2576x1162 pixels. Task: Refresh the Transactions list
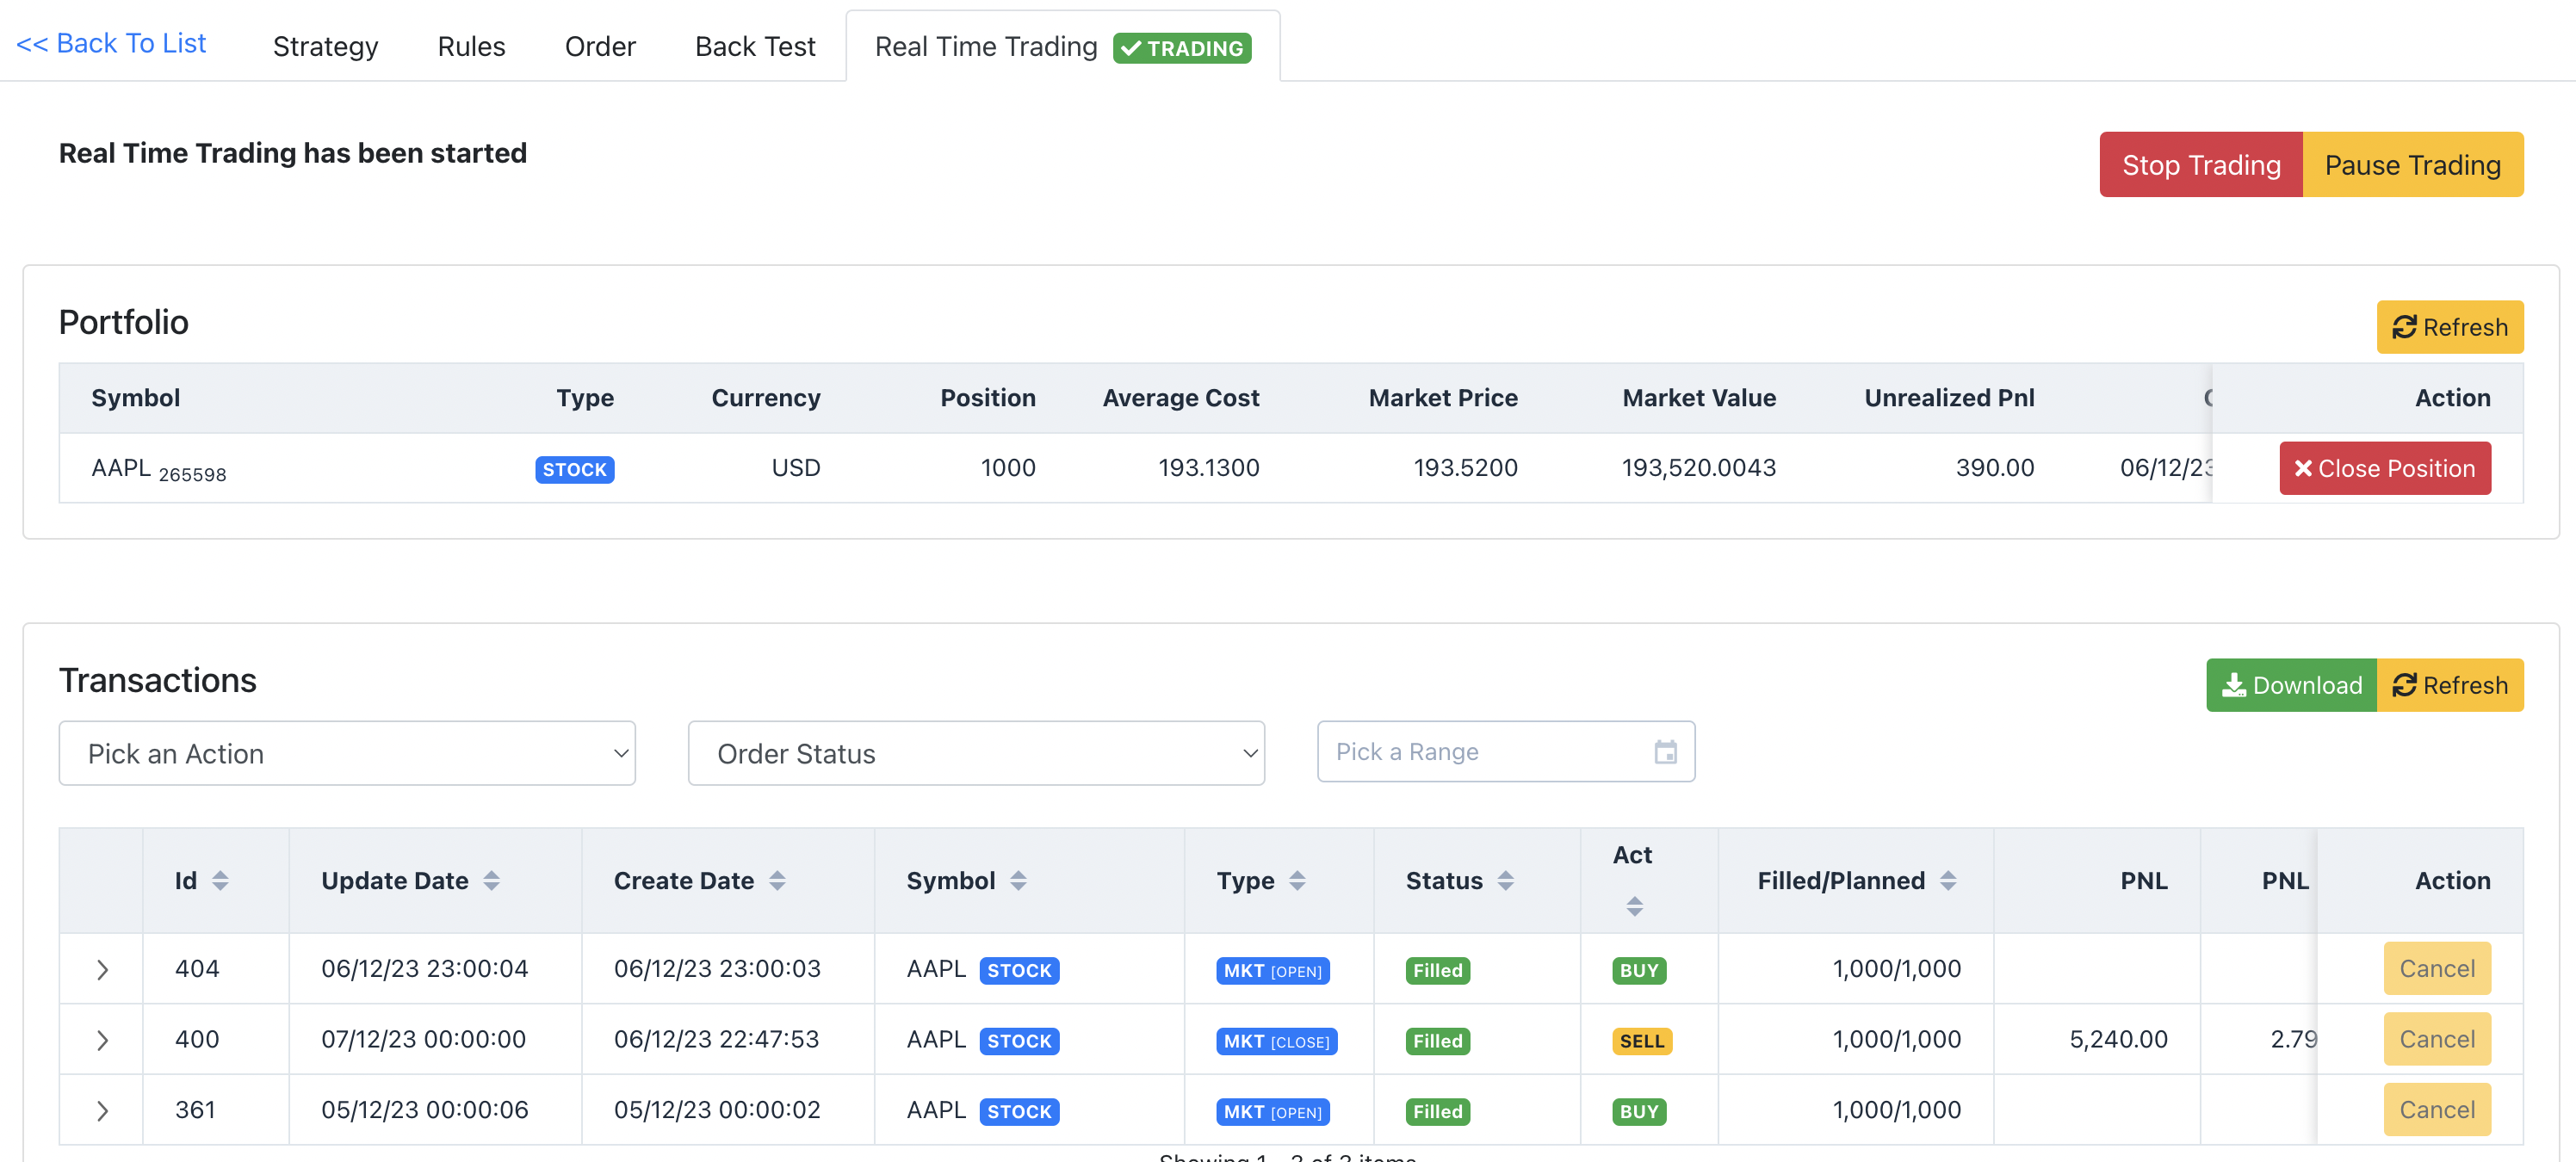point(2451,685)
